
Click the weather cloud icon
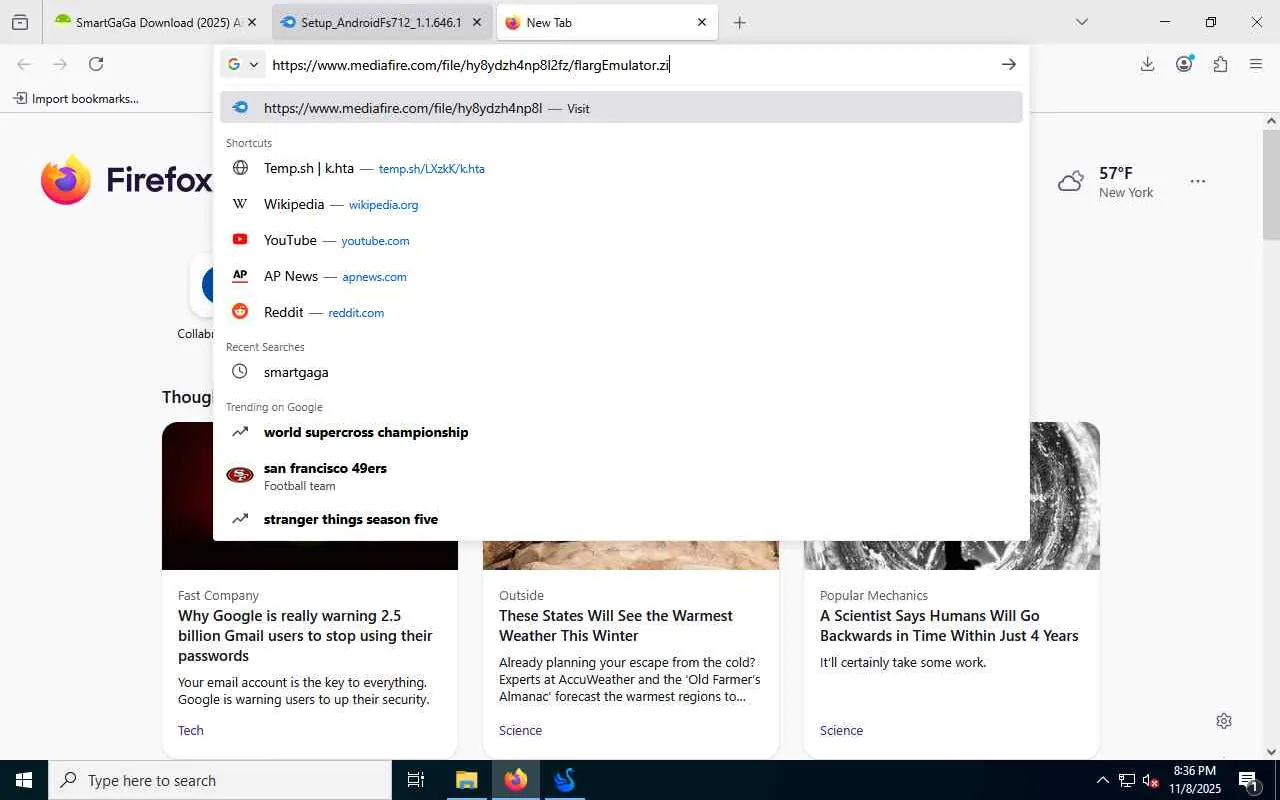coord(1071,181)
